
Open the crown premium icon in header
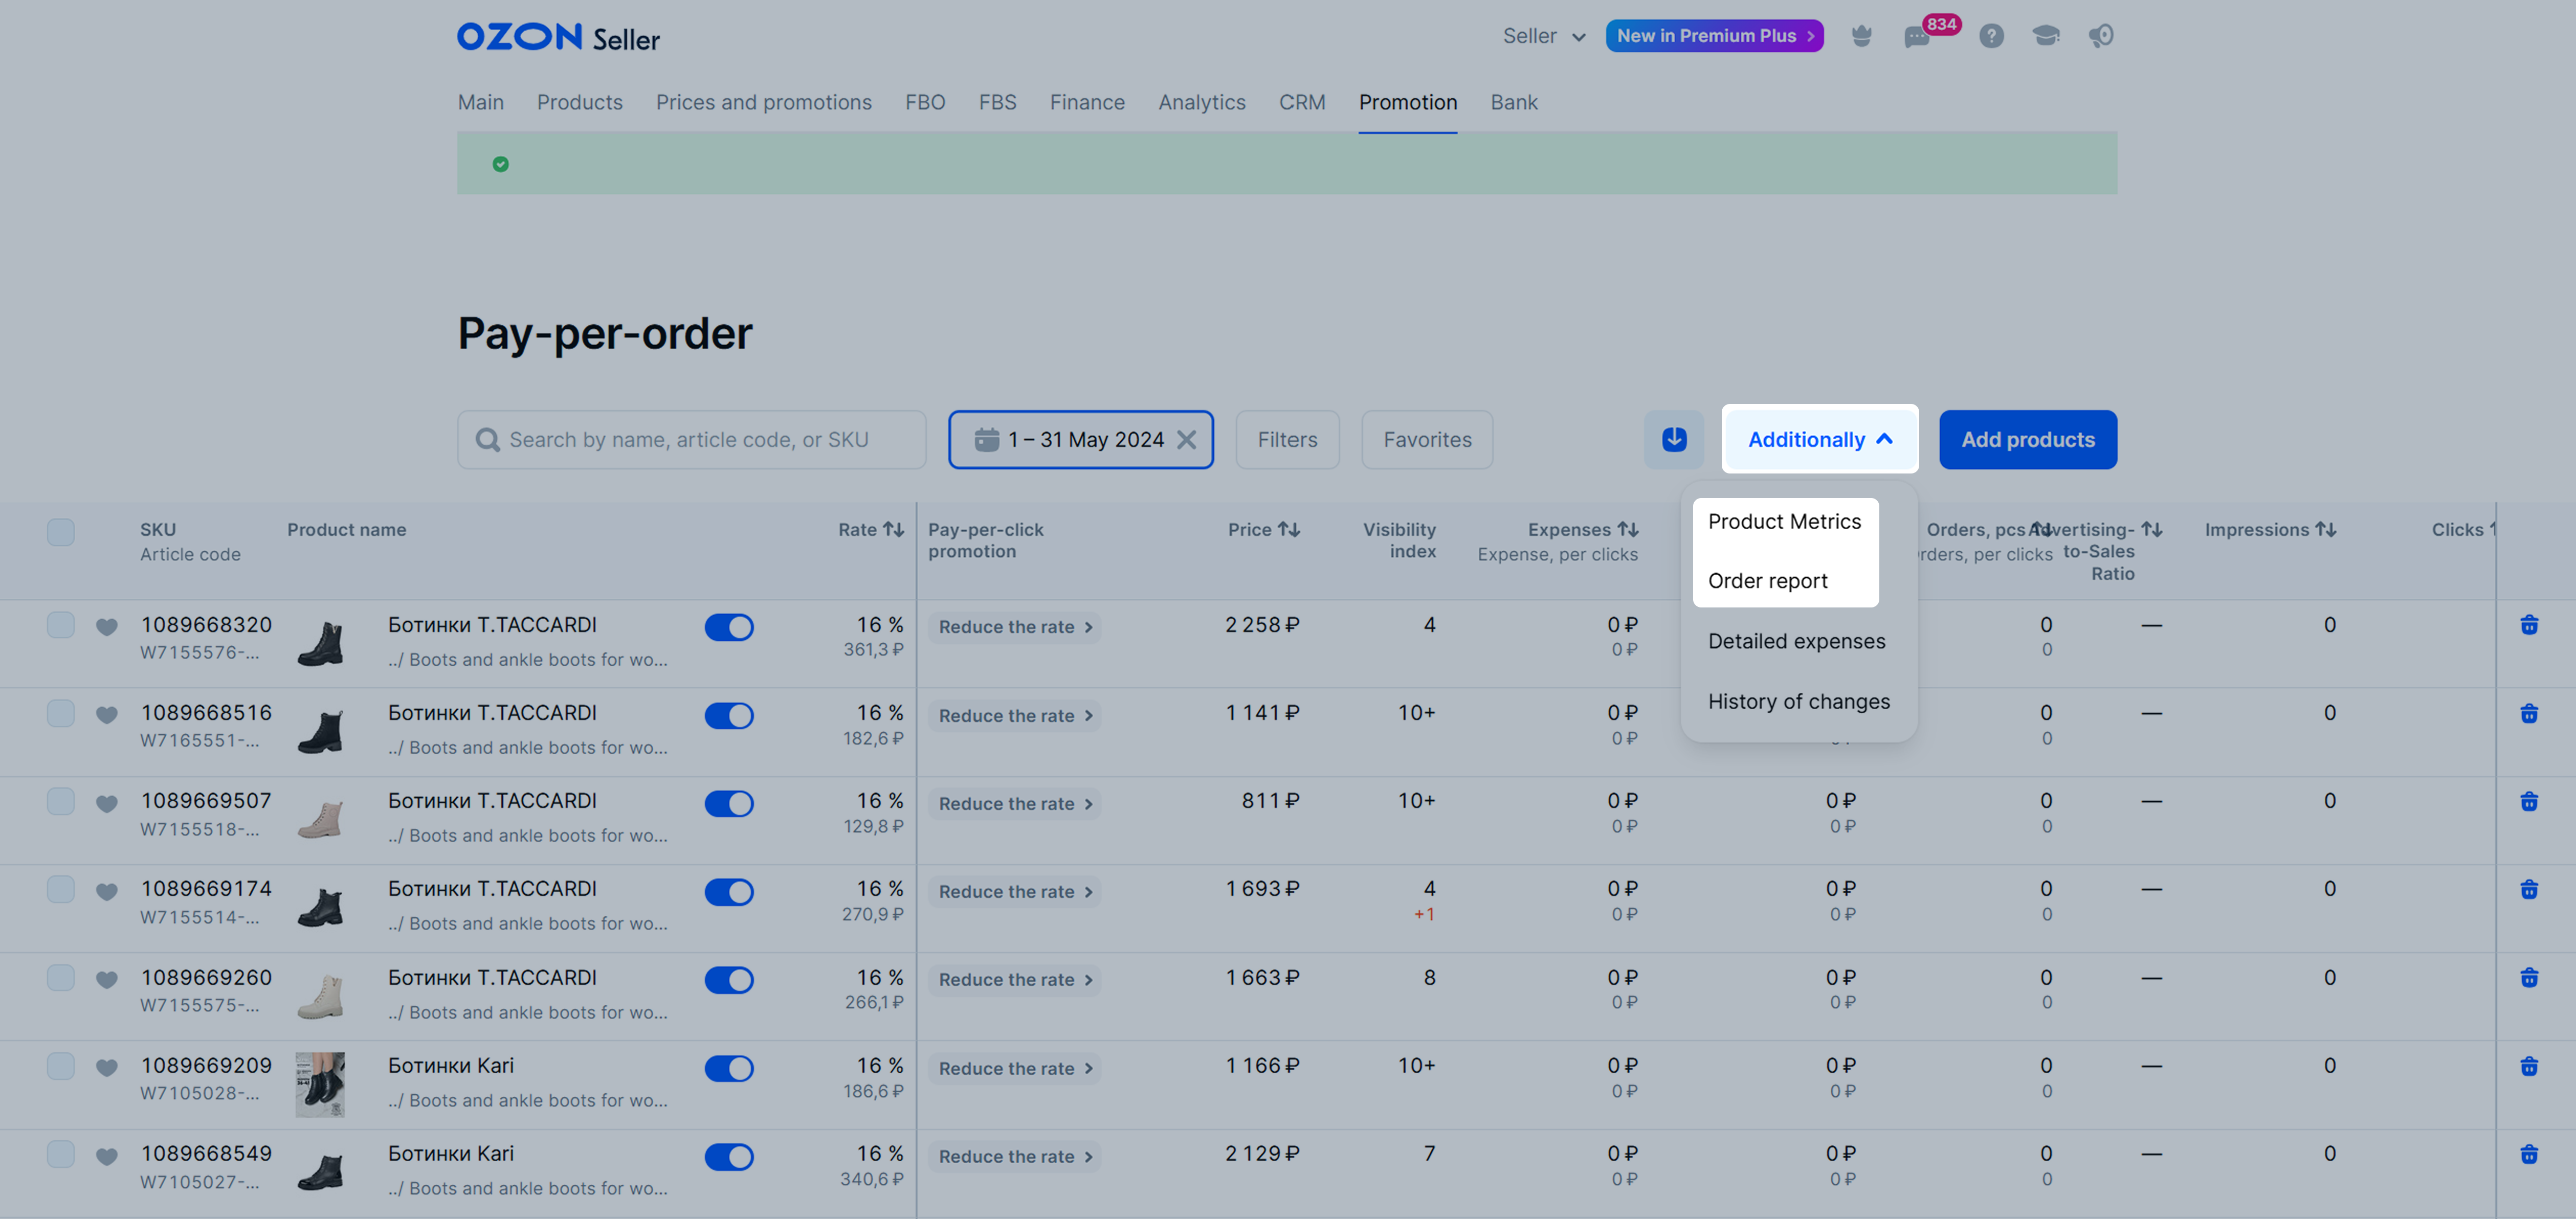1861,36
